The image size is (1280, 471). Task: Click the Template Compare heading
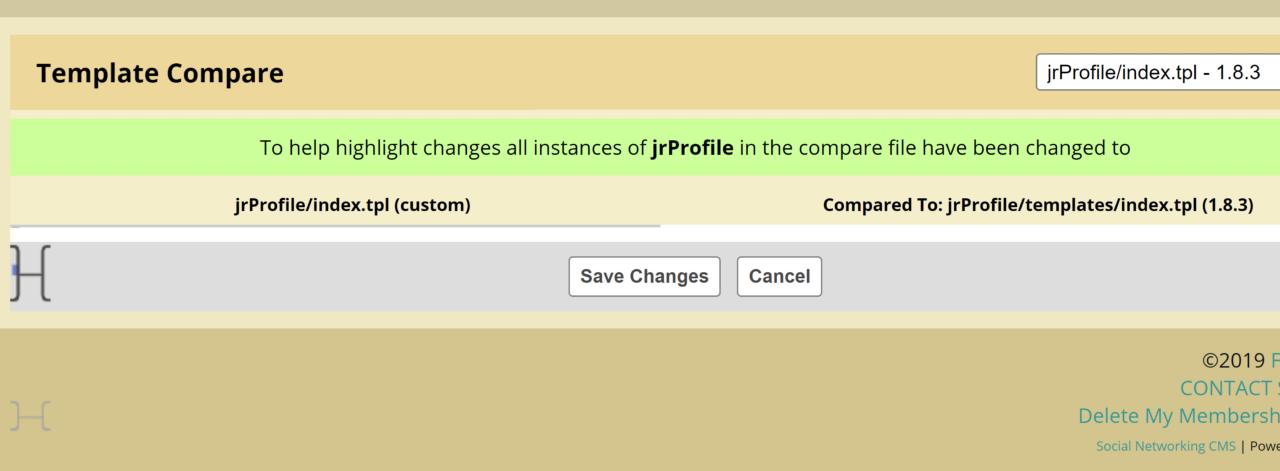click(x=160, y=73)
